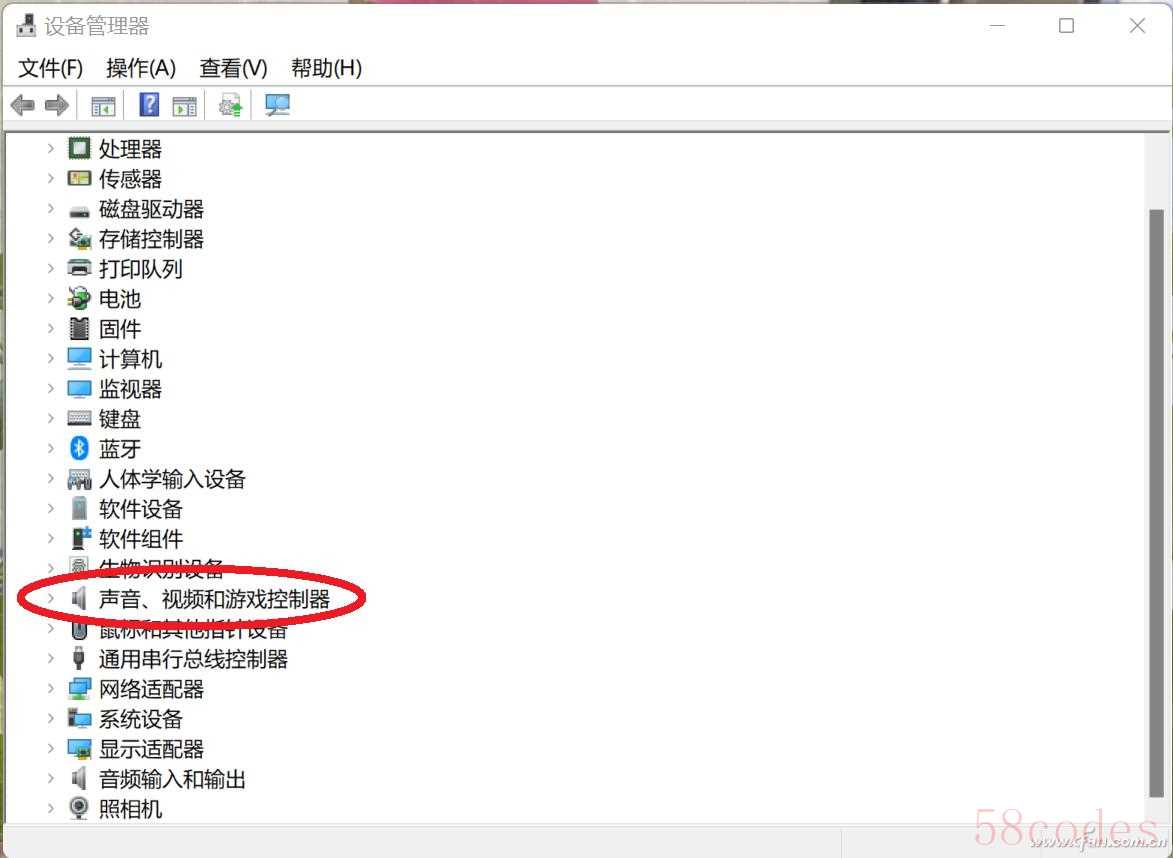Select the 网络适配器 network icon
This screenshot has width=1173, height=858.
tap(79, 689)
